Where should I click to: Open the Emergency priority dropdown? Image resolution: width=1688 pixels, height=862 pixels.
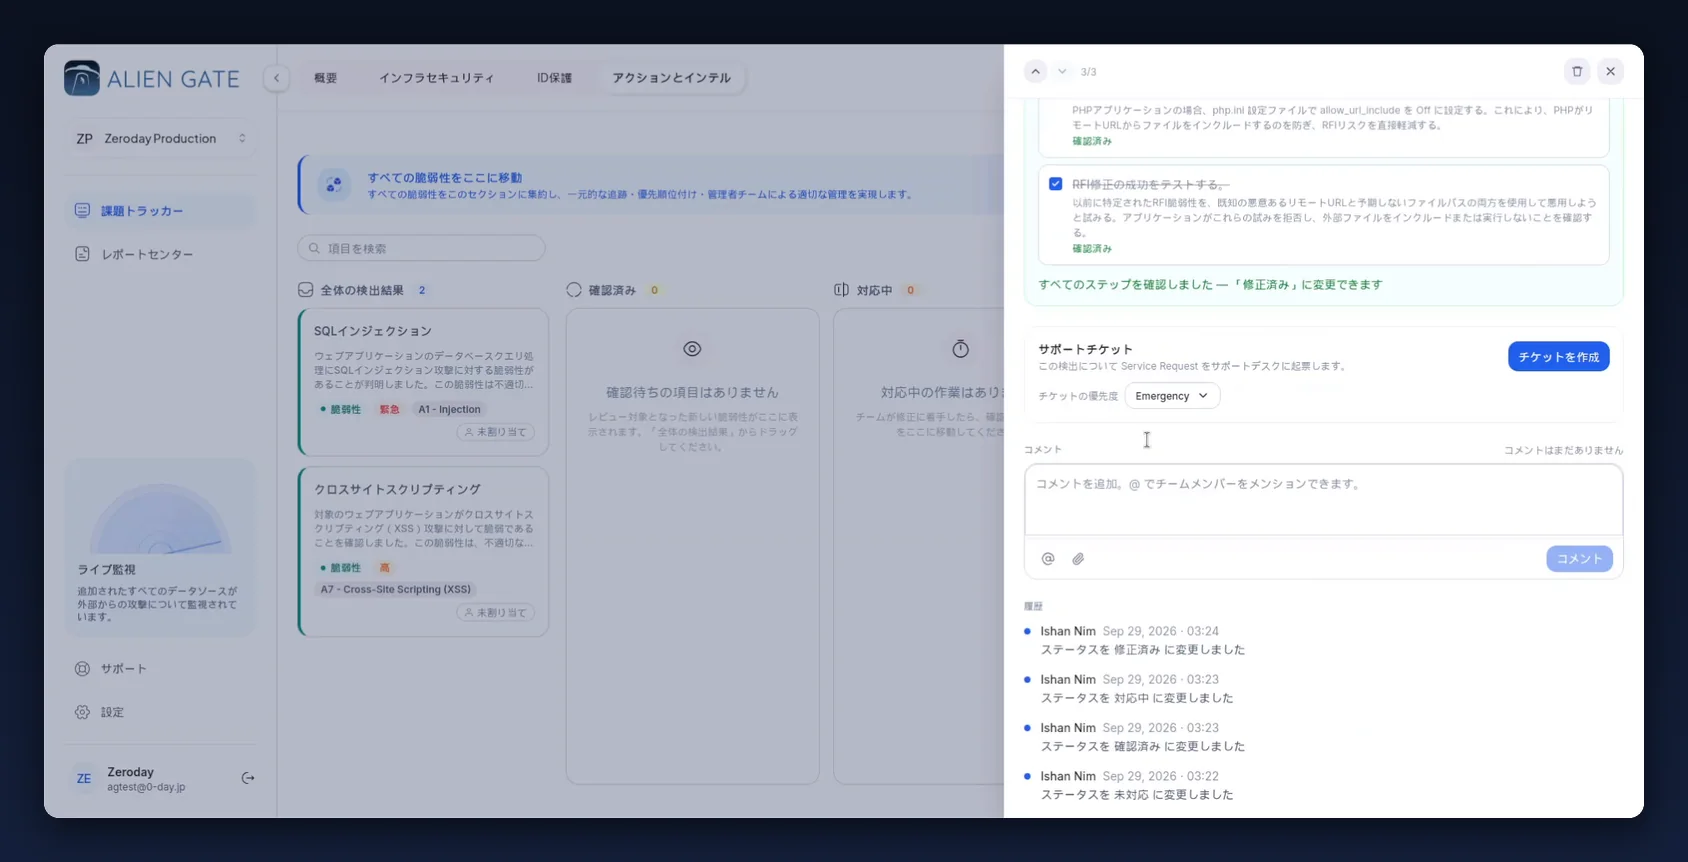point(1172,396)
